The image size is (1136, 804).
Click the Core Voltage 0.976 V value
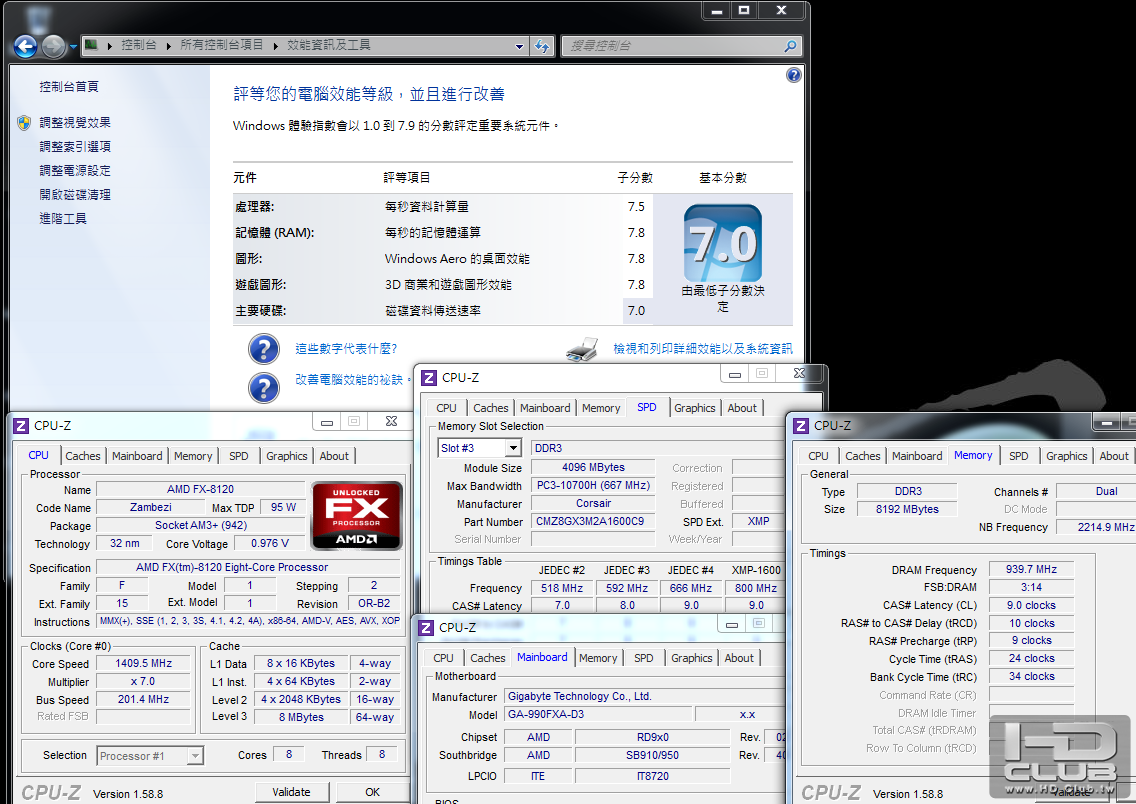pos(270,543)
